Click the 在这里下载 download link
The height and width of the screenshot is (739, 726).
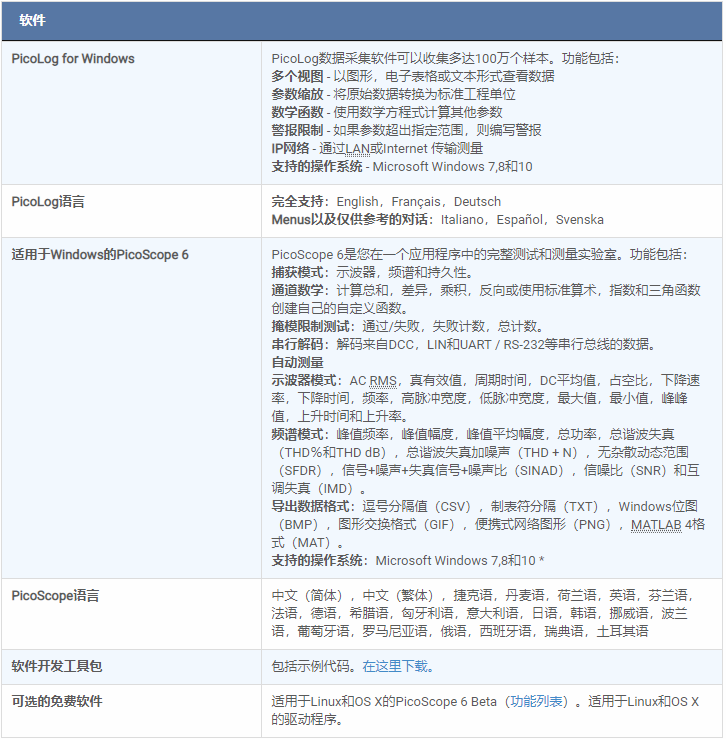(x=398, y=666)
